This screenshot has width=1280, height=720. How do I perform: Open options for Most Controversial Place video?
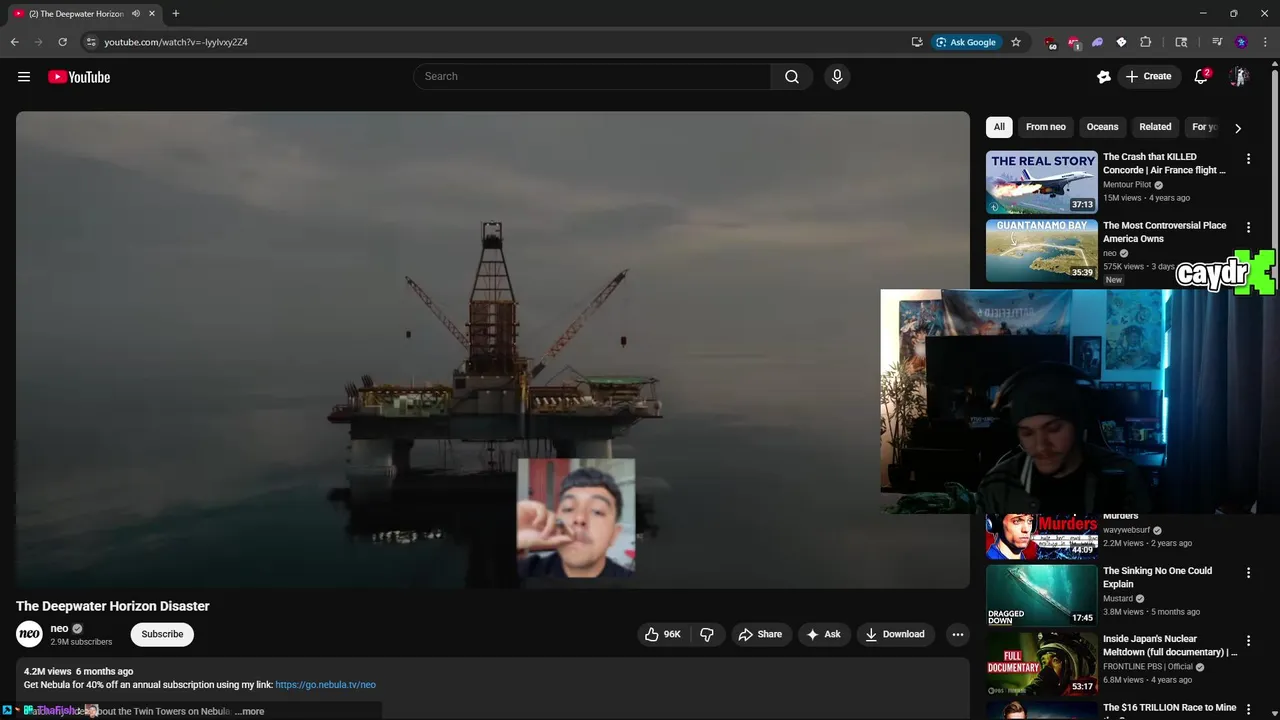pyautogui.click(x=1248, y=228)
